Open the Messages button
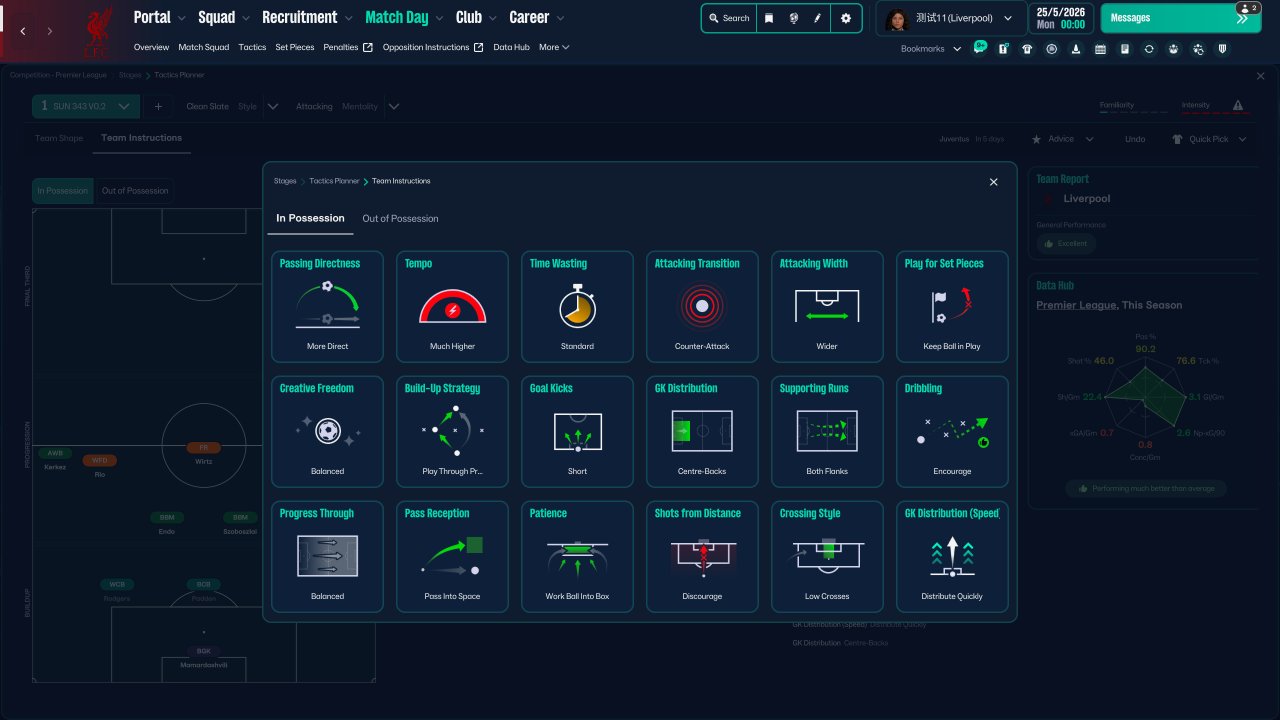1280x720 pixels. pyautogui.click(x=1180, y=18)
